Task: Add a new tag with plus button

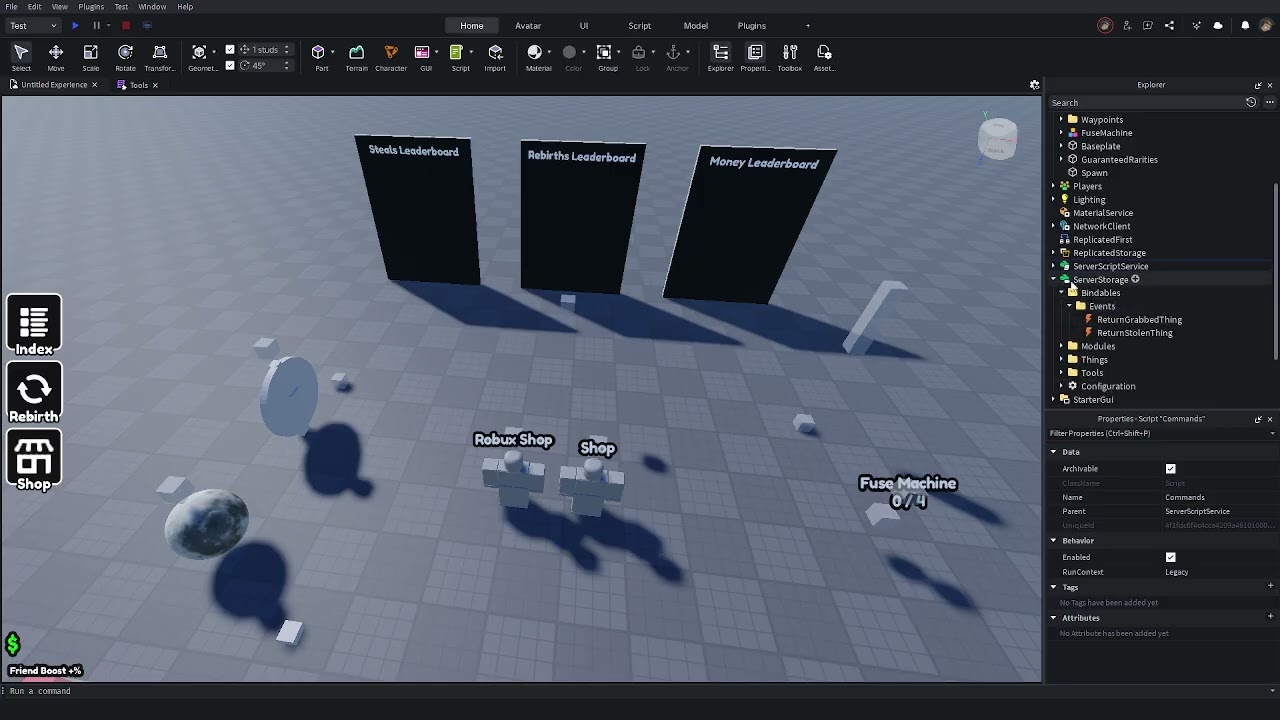Action: tap(1270, 587)
